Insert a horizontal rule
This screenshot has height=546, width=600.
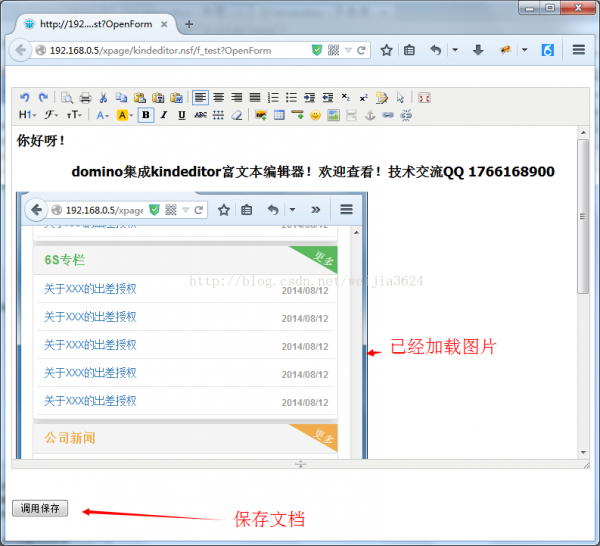click(297, 115)
